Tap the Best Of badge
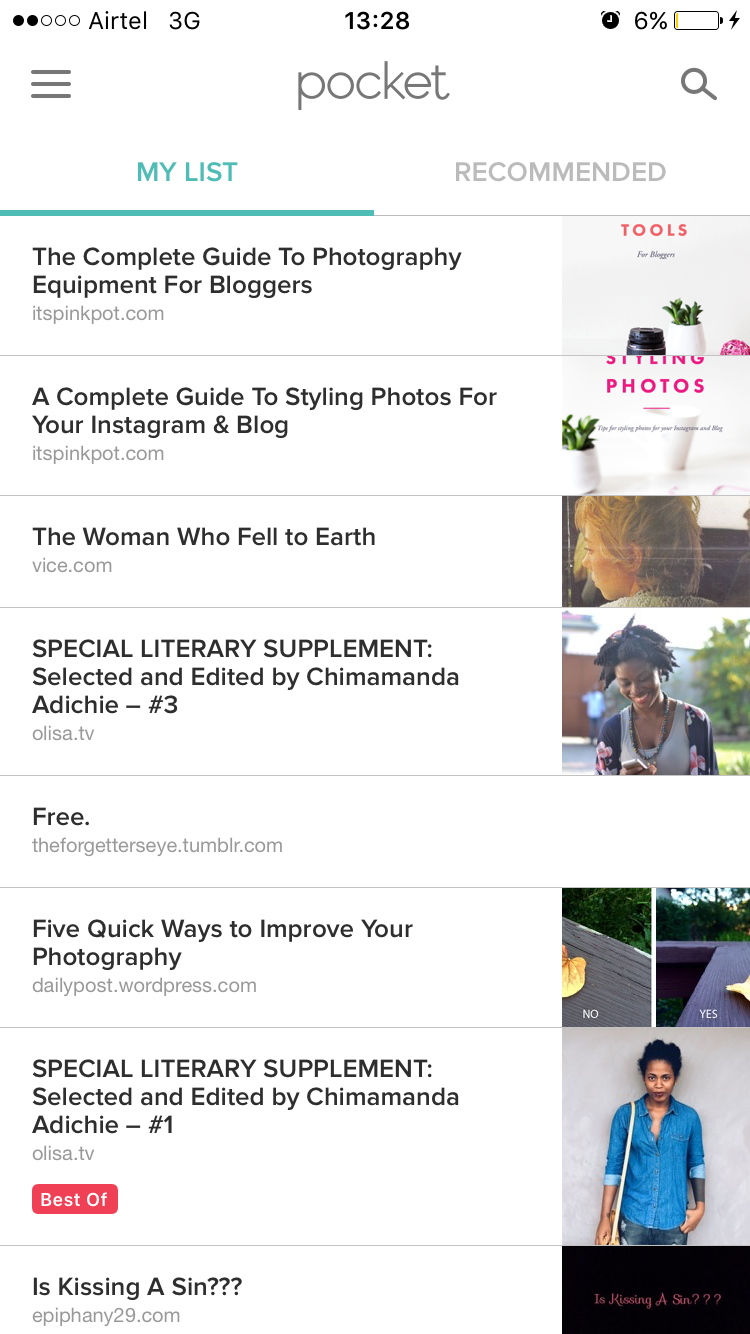This screenshot has height=1334, width=750. [x=75, y=1199]
